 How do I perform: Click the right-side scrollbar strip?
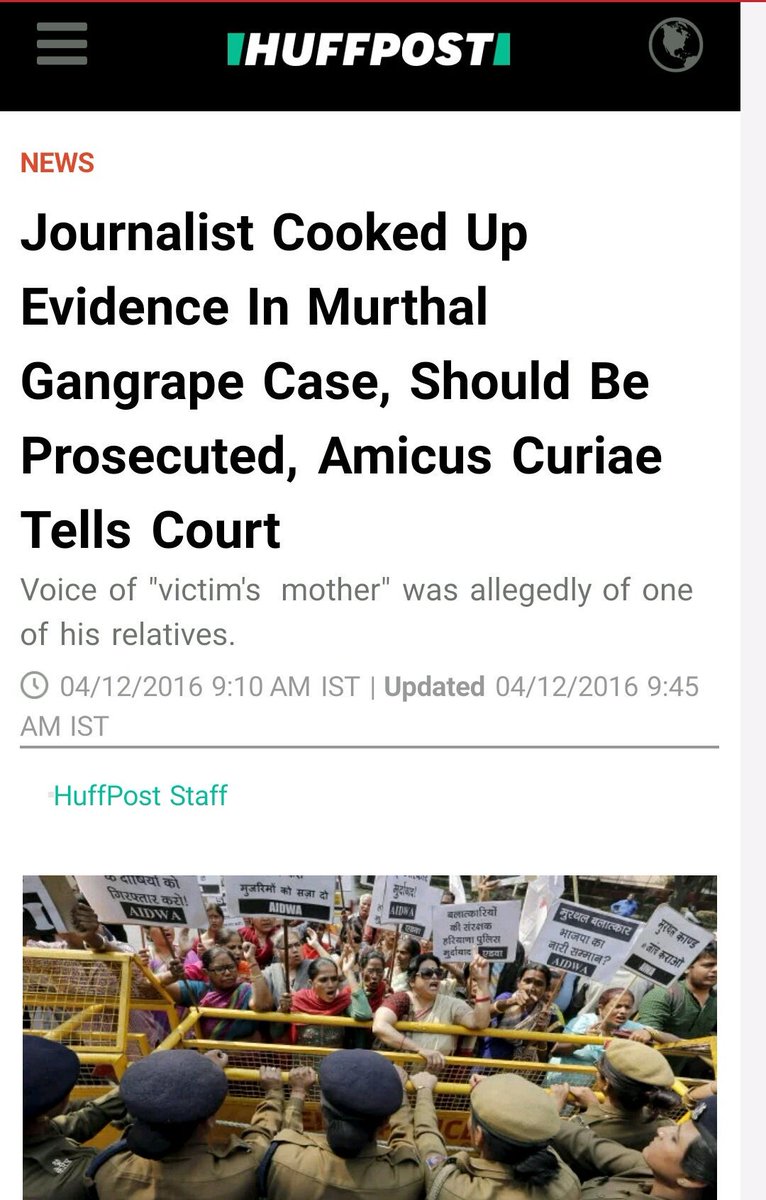[x=753, y=600]
